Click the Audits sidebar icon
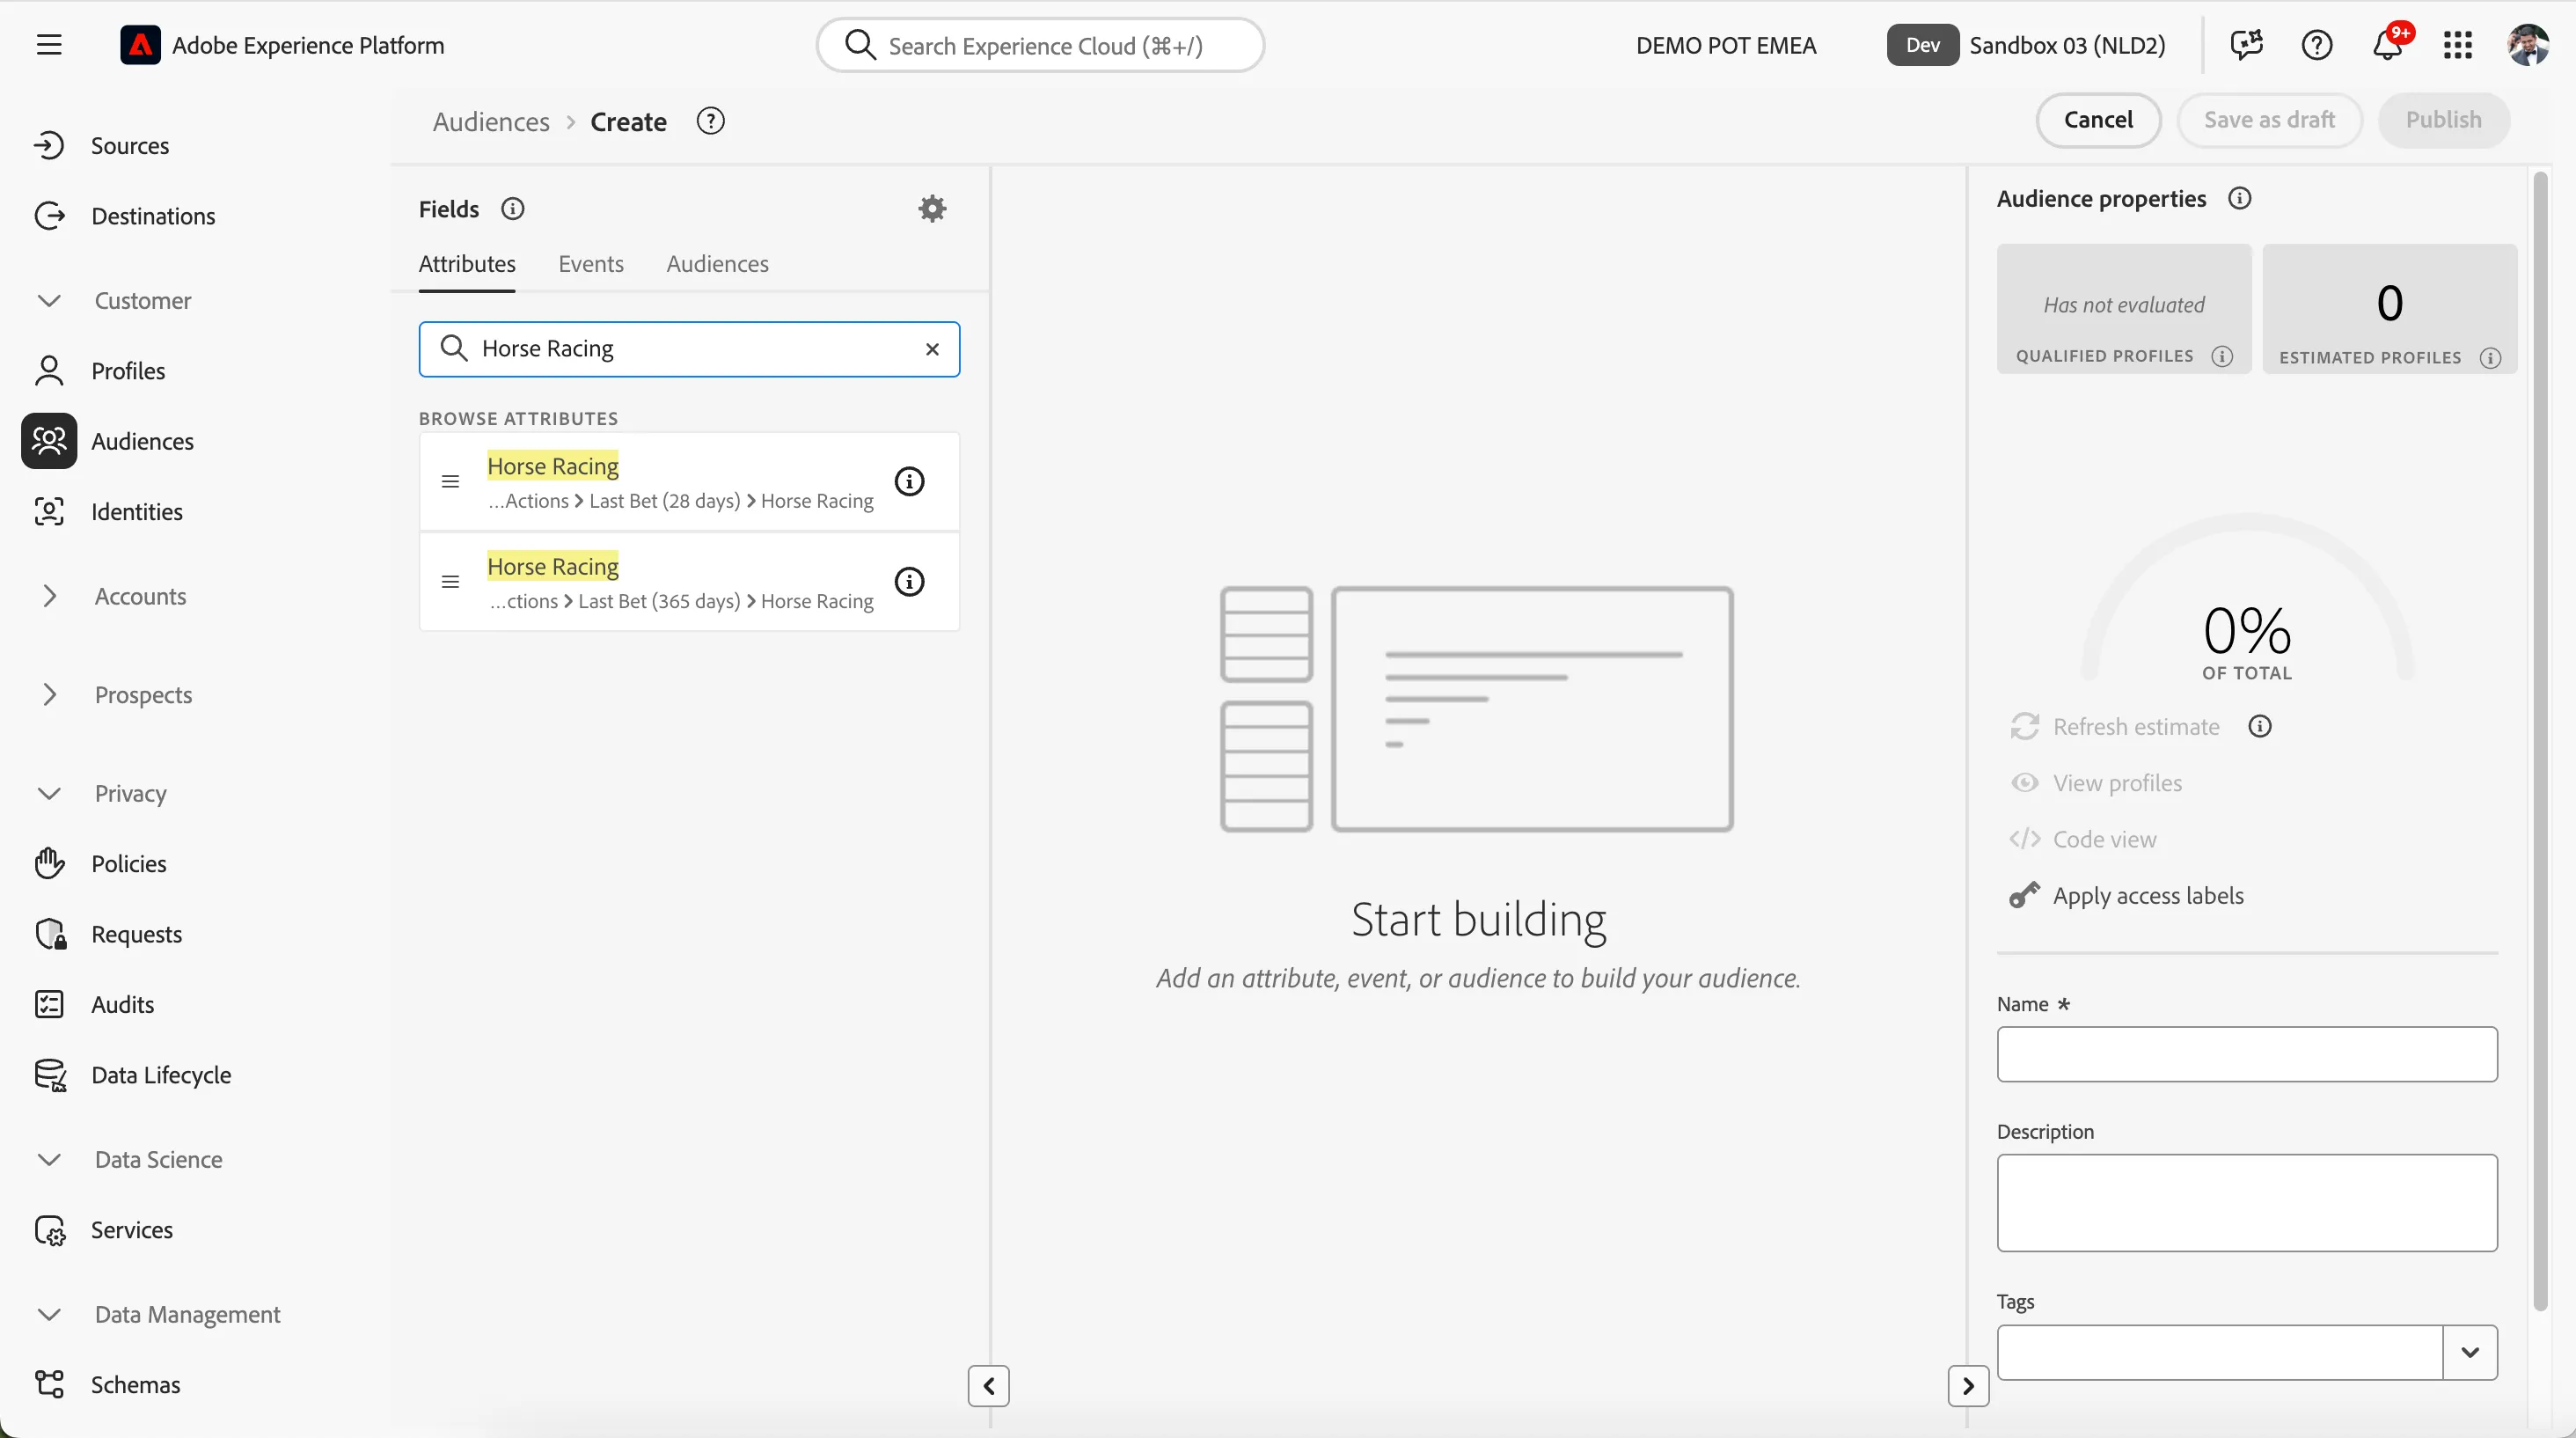The width and height of the screenshot is (2576, 1438). pos(49,1004)
